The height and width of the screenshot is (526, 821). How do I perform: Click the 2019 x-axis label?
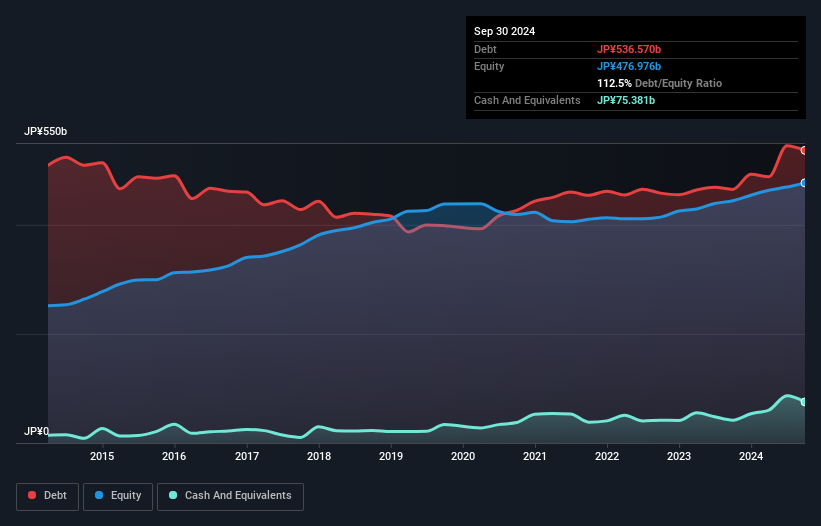coord(391,456)
